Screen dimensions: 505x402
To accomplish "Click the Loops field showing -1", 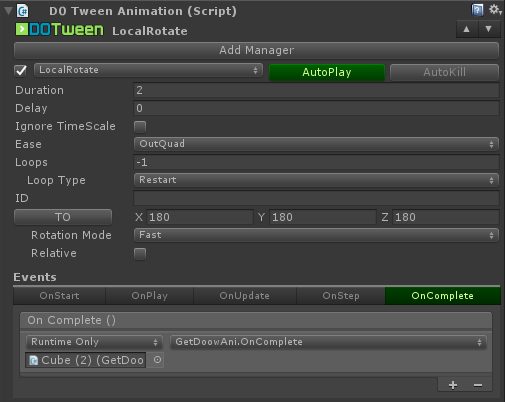I will click(x=316, y=162).
